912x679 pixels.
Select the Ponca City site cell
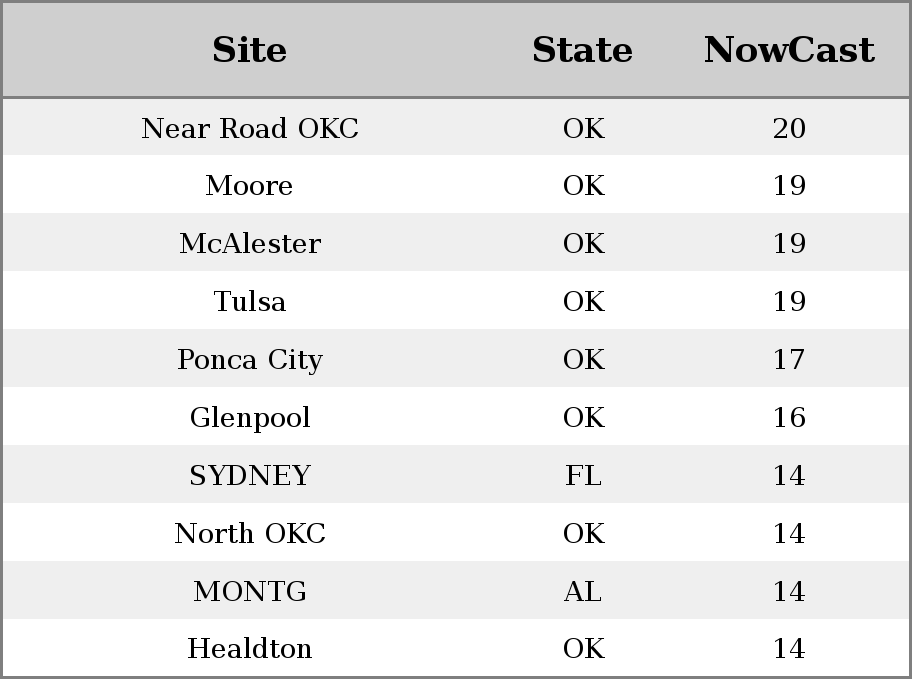pyautogui.click(x=250, y=360)
